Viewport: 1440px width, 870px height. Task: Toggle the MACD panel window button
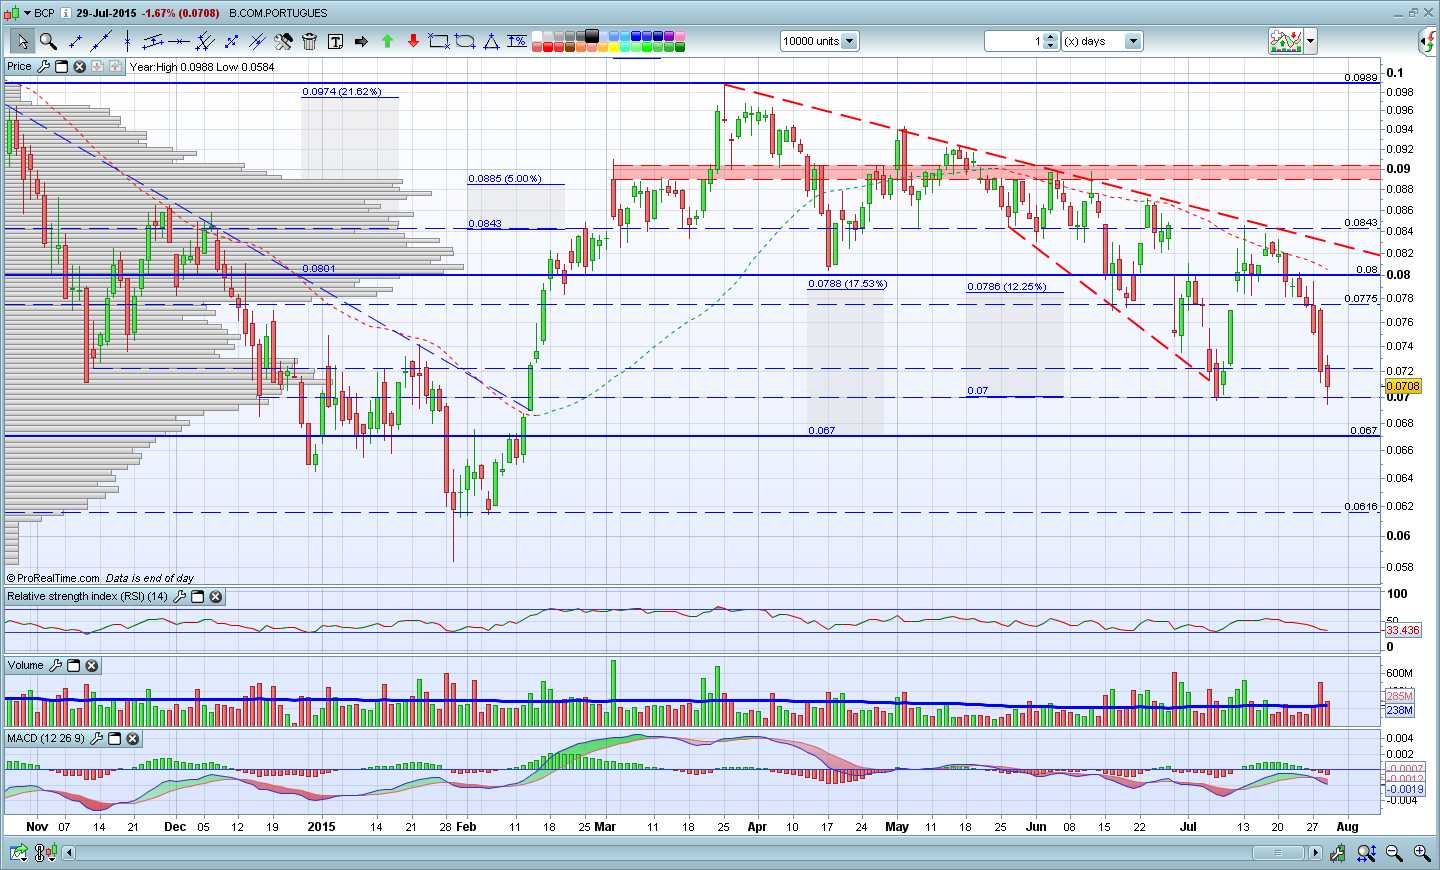point(114,739)
